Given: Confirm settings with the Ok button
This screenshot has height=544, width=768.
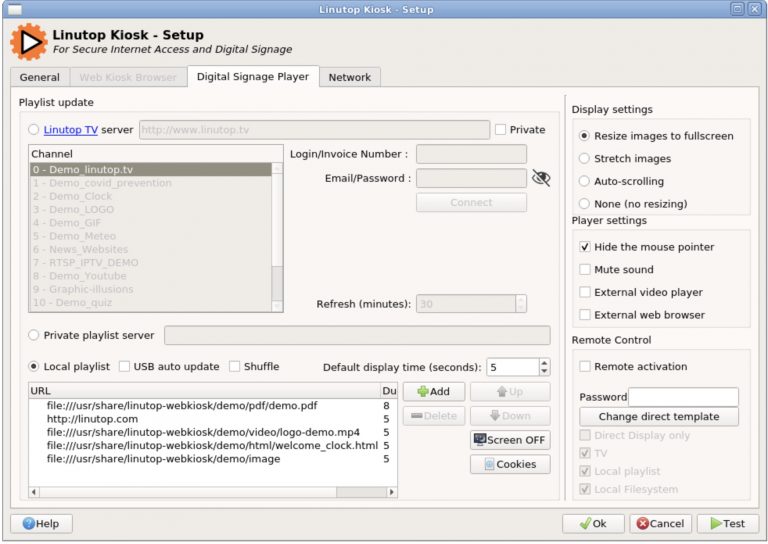Looking at the screenshot, I should (x=593, y=523).
